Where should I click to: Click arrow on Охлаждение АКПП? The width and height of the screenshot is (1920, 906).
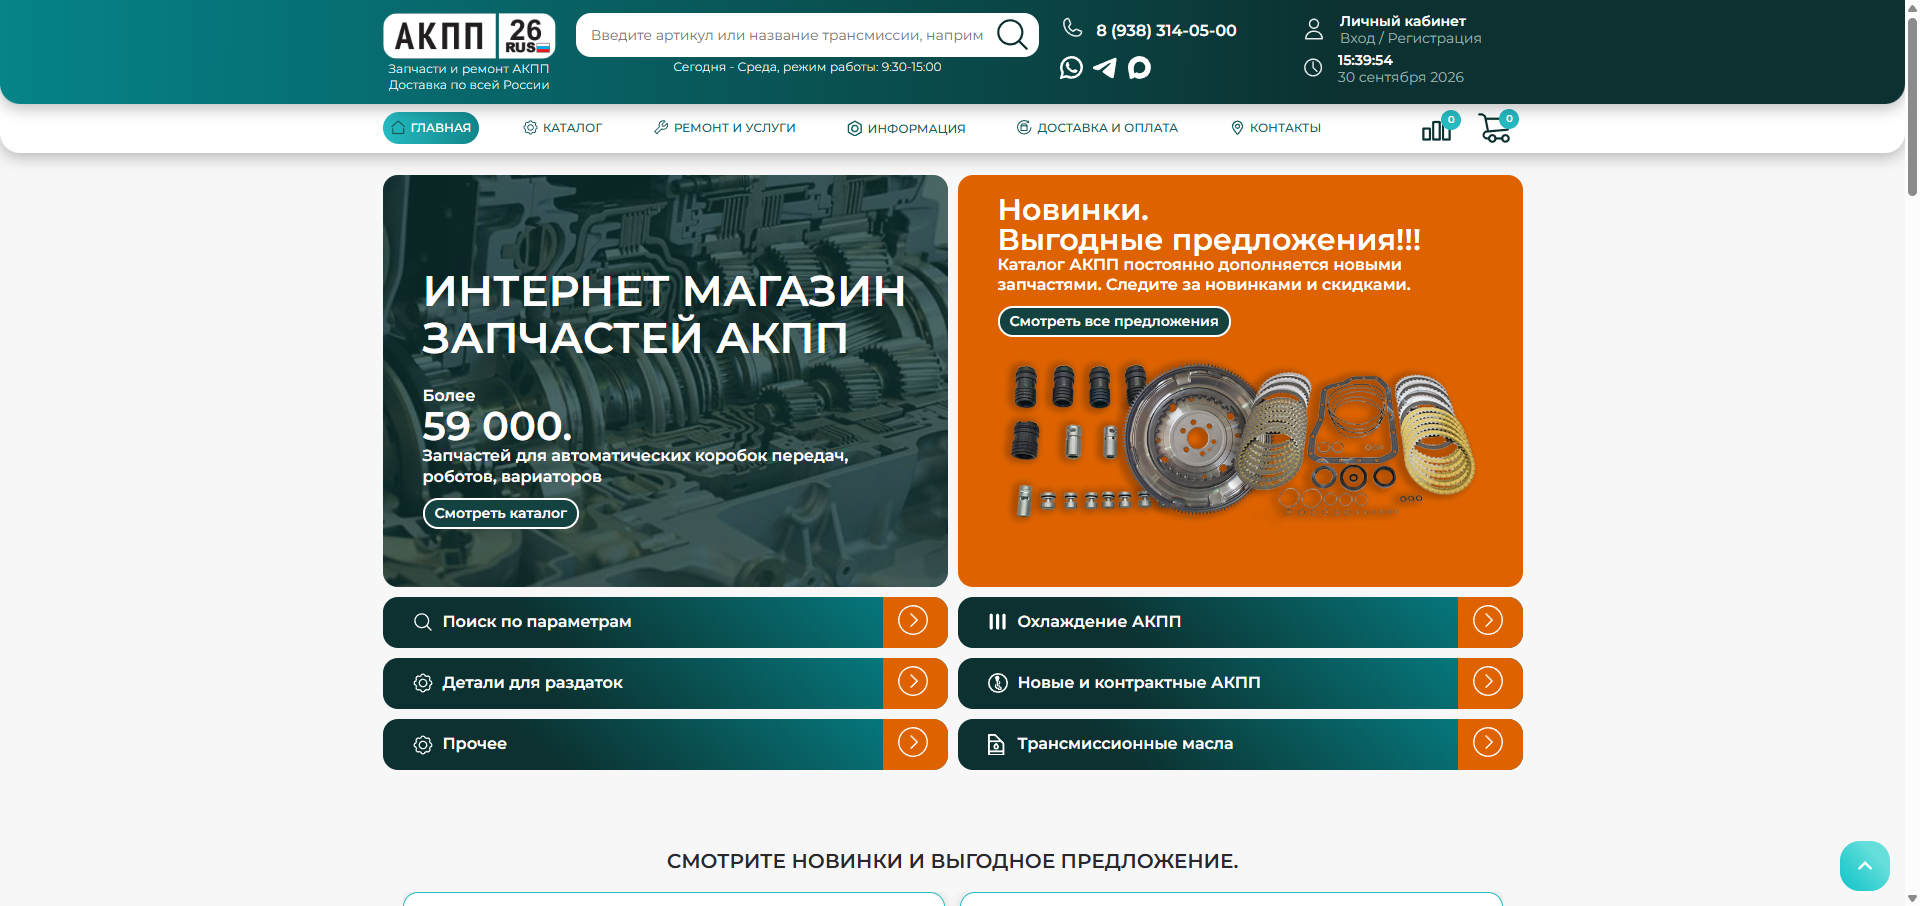coord(1489,622)
